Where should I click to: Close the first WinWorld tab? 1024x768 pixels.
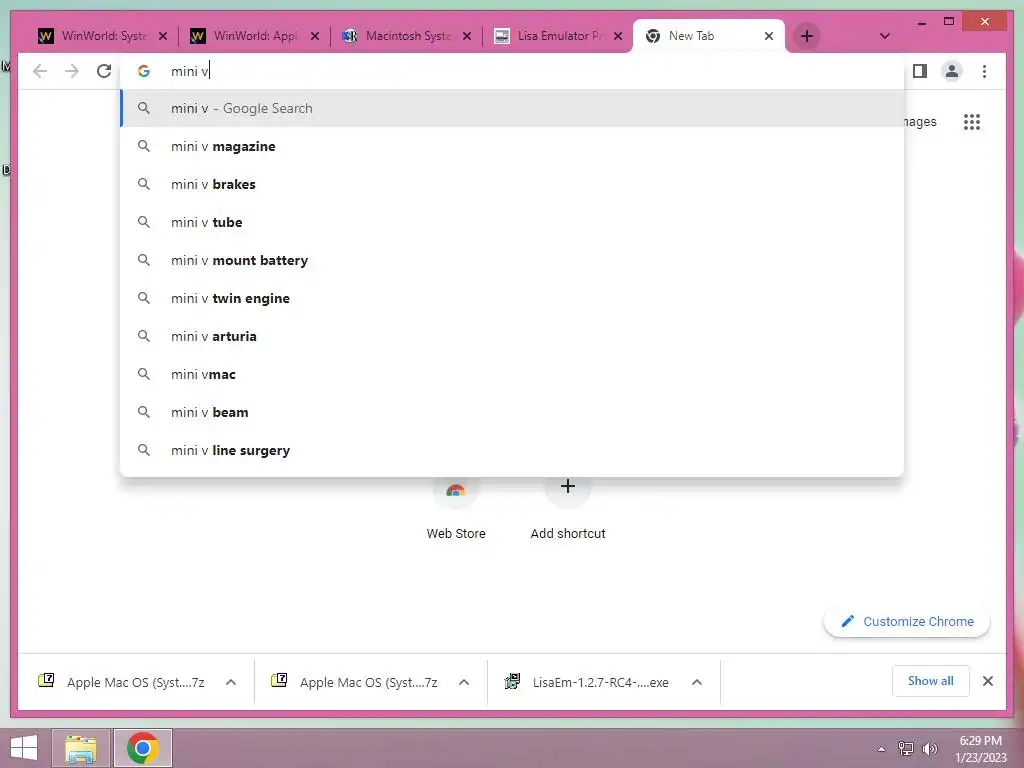pos(163,36)
